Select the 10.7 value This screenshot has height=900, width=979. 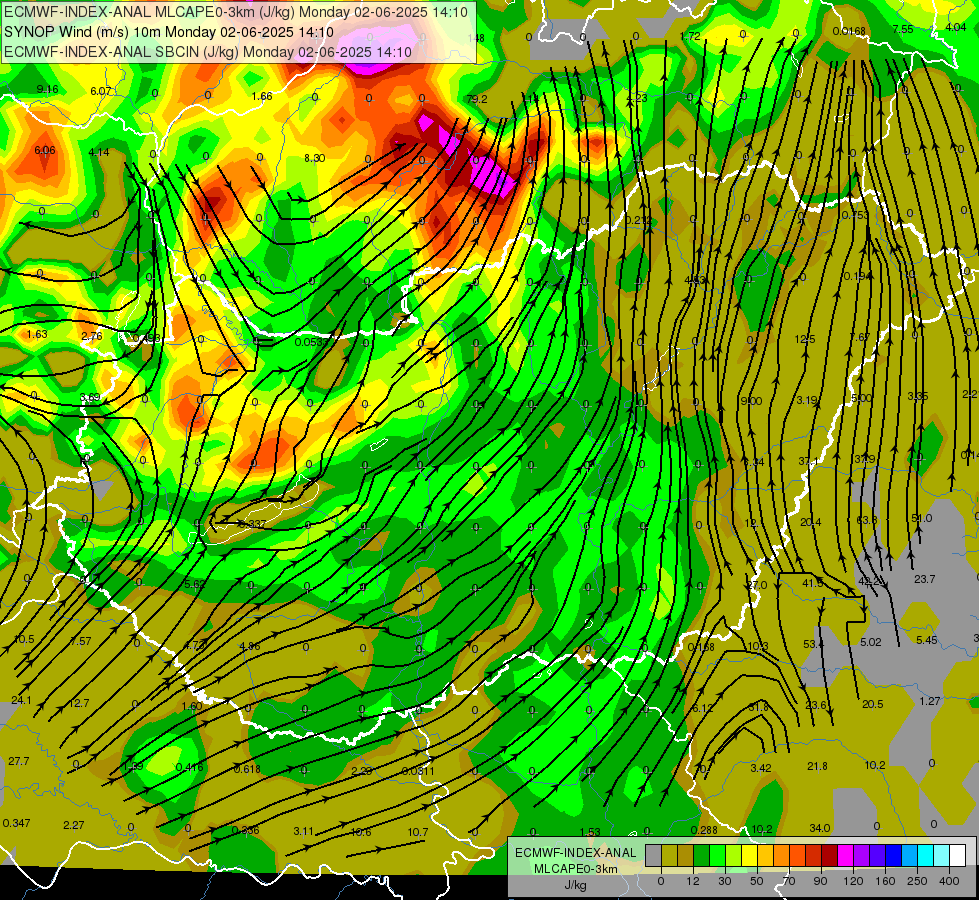pos(418,832)
